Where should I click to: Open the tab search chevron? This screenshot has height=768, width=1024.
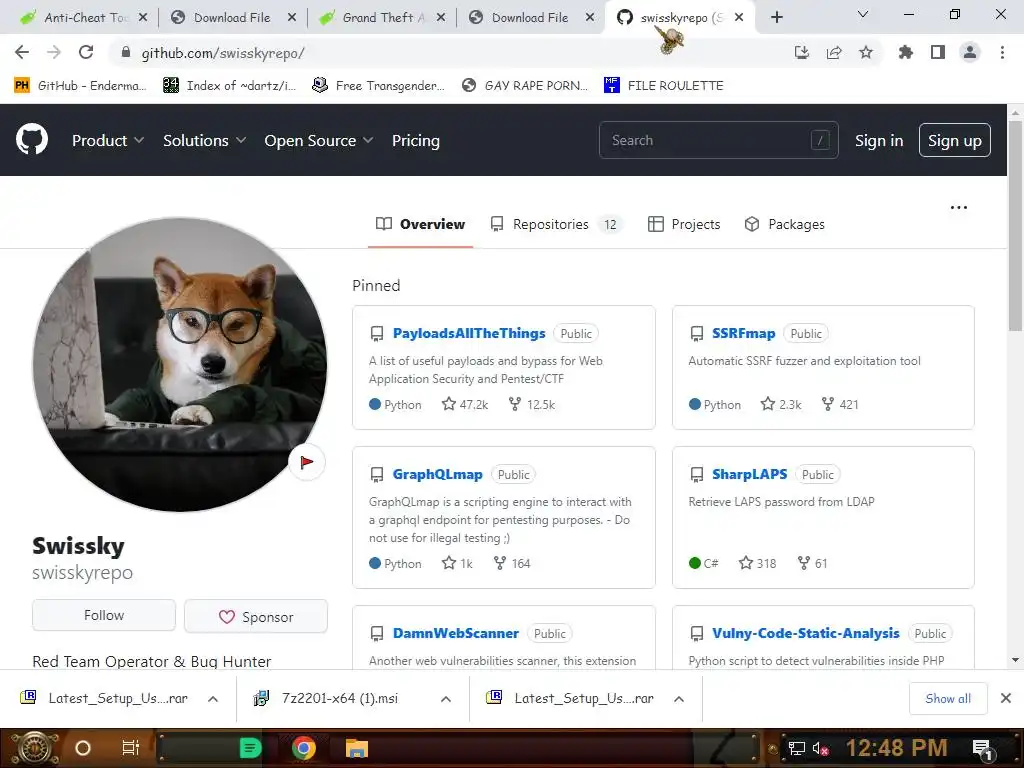click(863, 14)
